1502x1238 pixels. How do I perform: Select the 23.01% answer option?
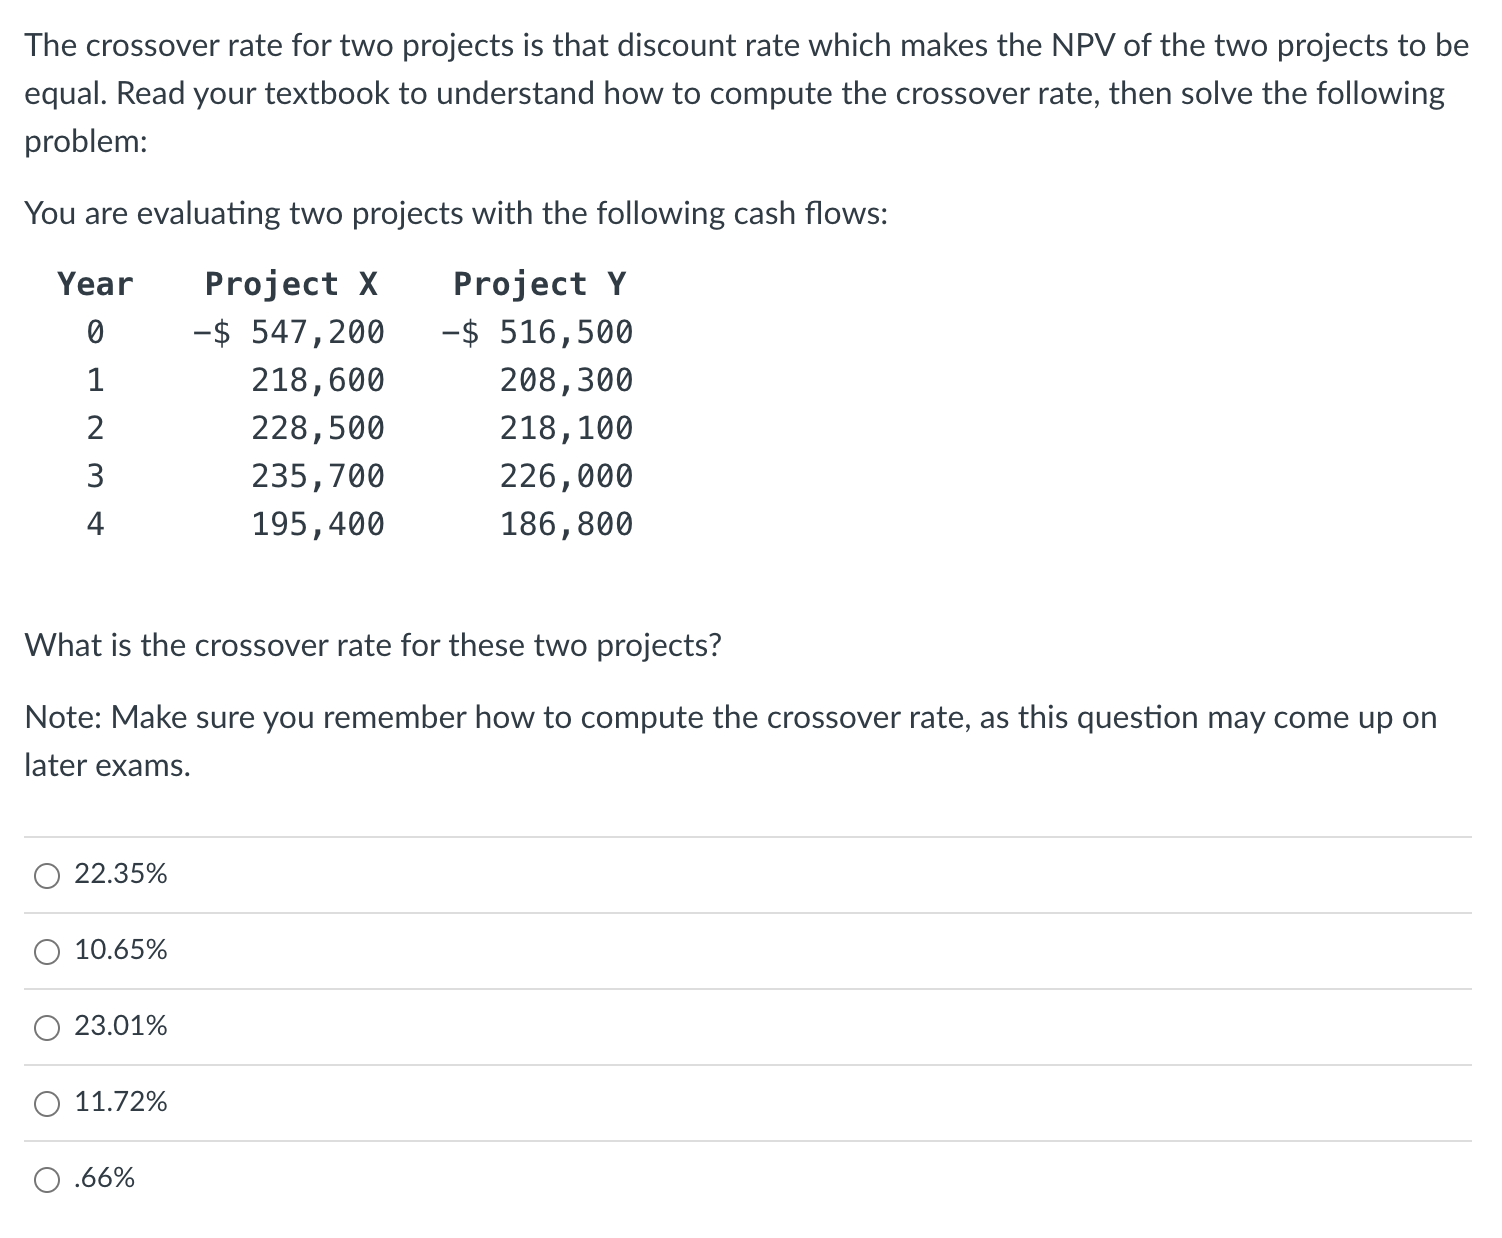(120, 1026)
